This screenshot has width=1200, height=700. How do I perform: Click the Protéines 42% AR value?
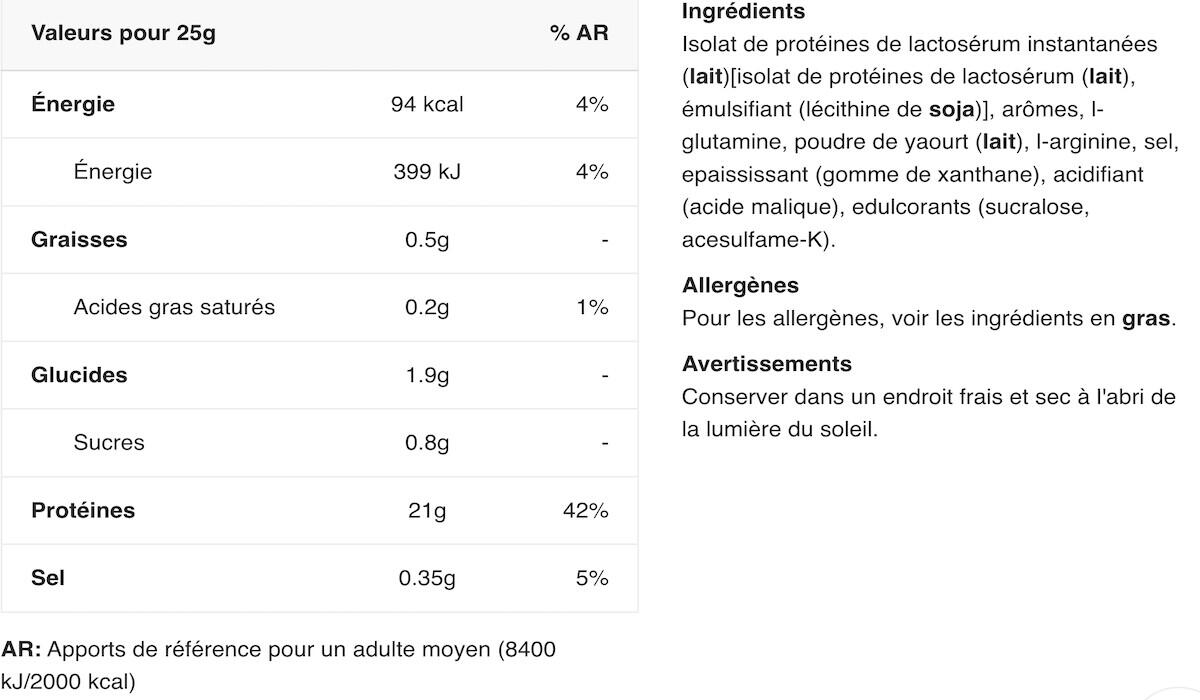coord(587,510)
